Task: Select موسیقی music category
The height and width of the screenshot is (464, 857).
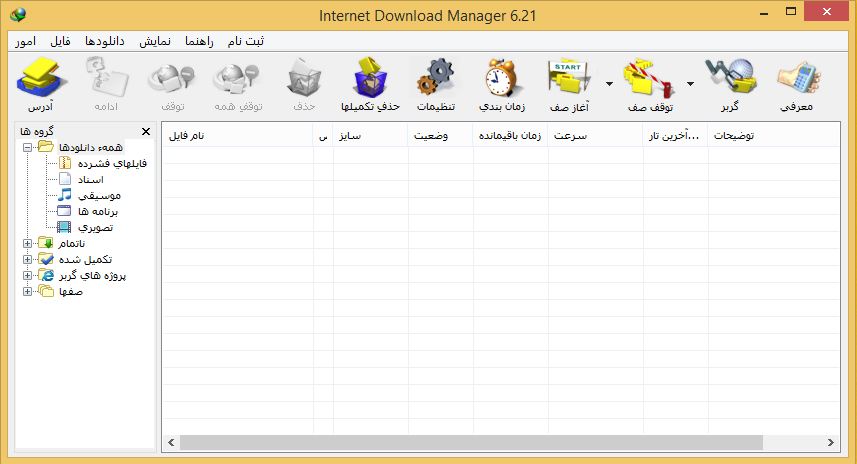Action: (x=99, y=195)
